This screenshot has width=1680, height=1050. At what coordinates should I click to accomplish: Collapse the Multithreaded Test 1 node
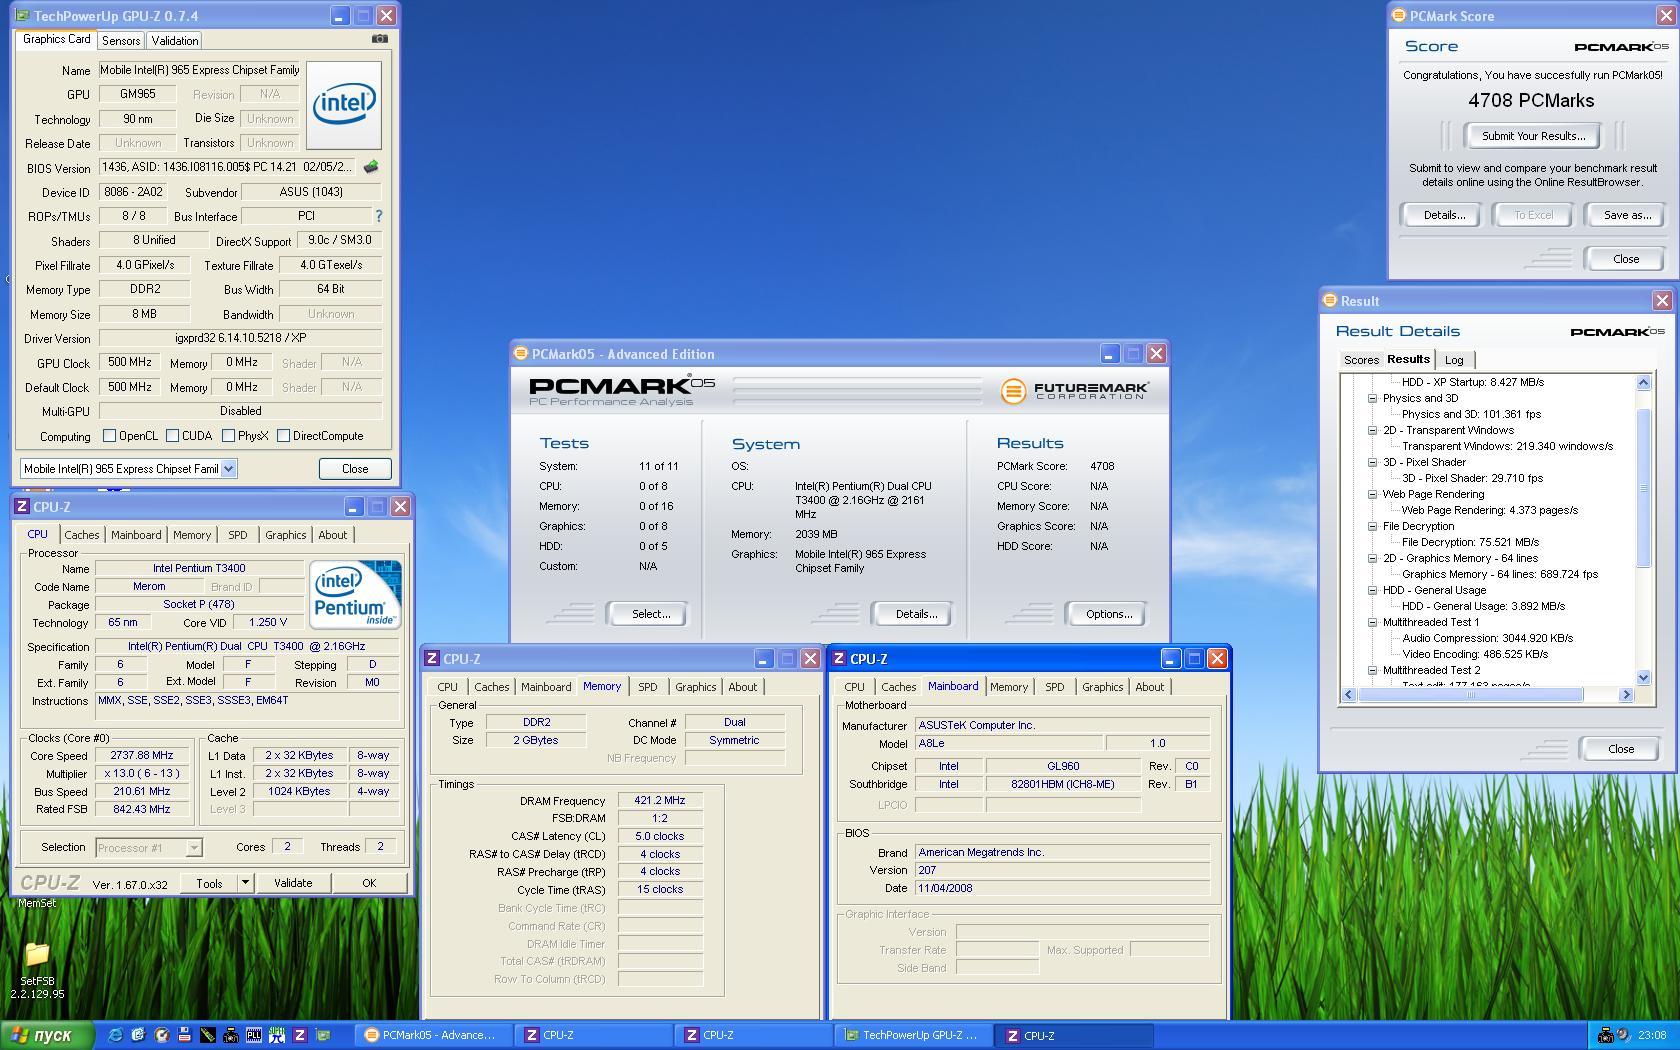1373,622
